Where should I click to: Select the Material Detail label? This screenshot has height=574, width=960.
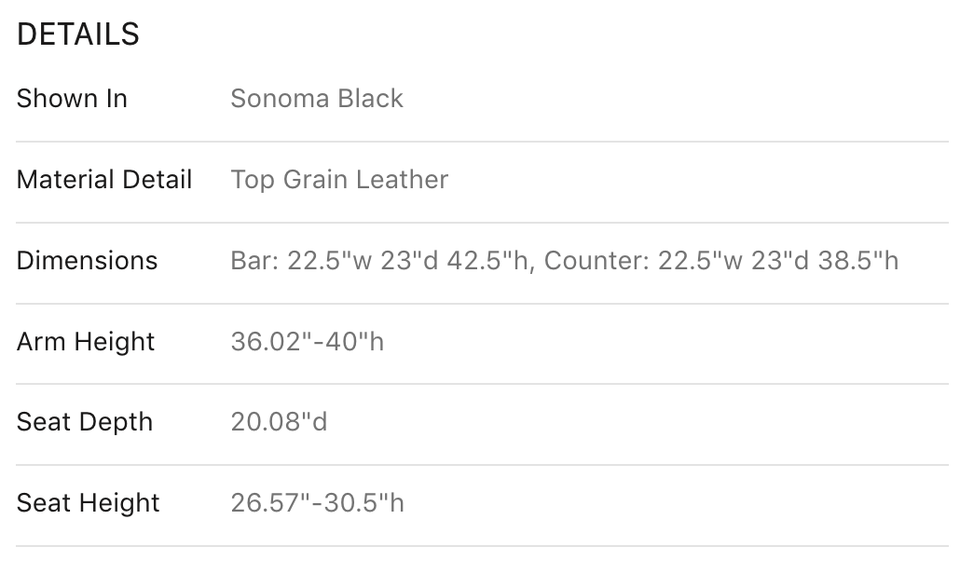tap(104, 180)
